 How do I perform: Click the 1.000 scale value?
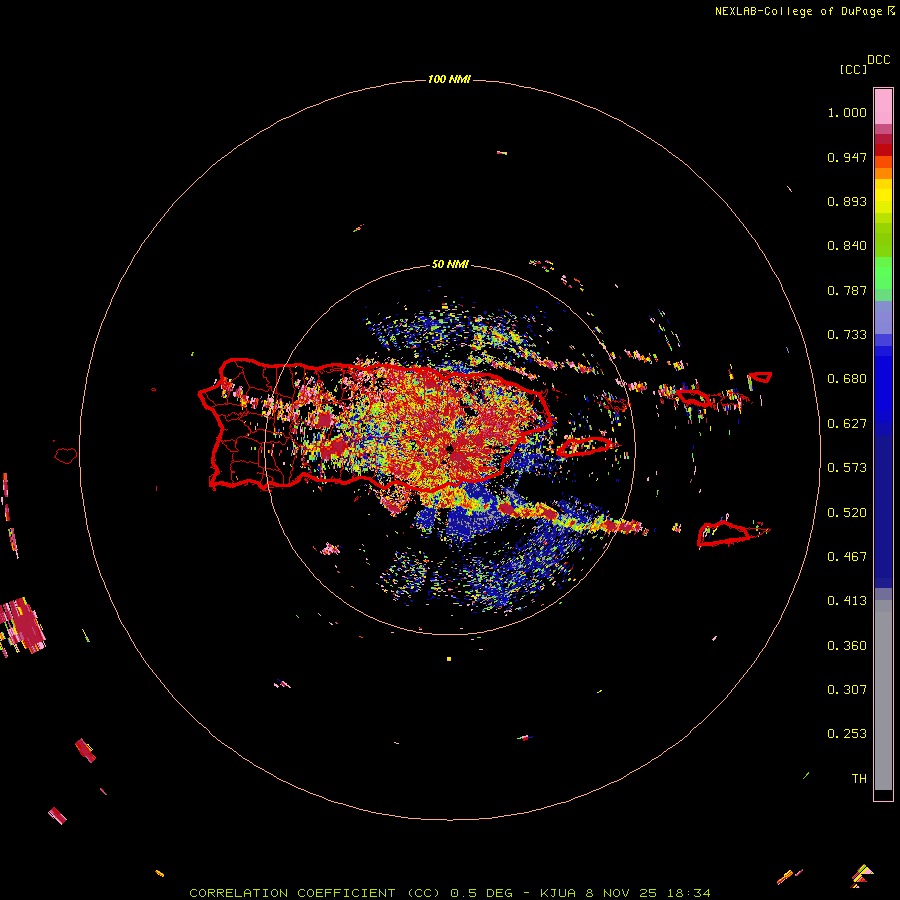coord(847,112)
